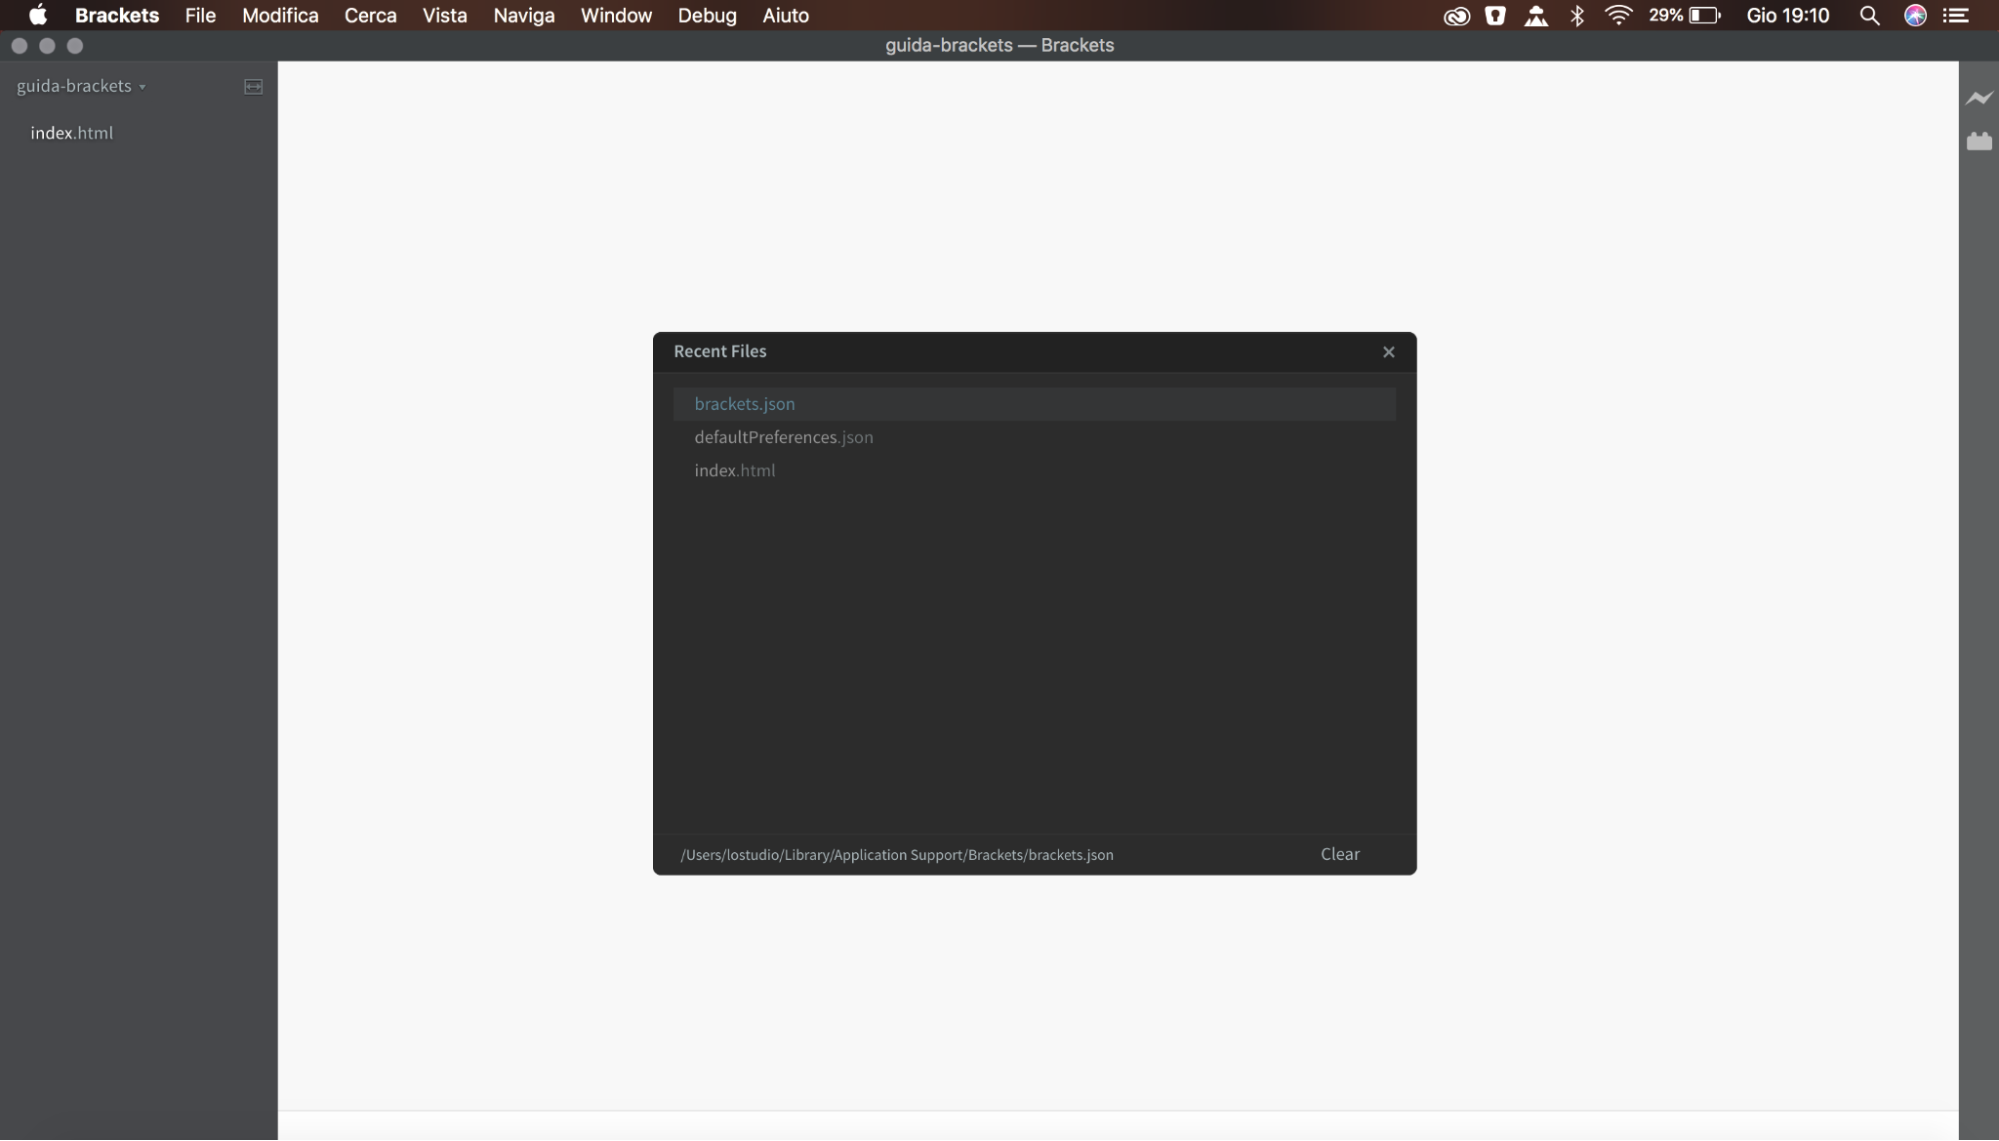Close the Recent Files dialog
The height and width of the screenshot is (1141, 1999).
[1388, 352]
